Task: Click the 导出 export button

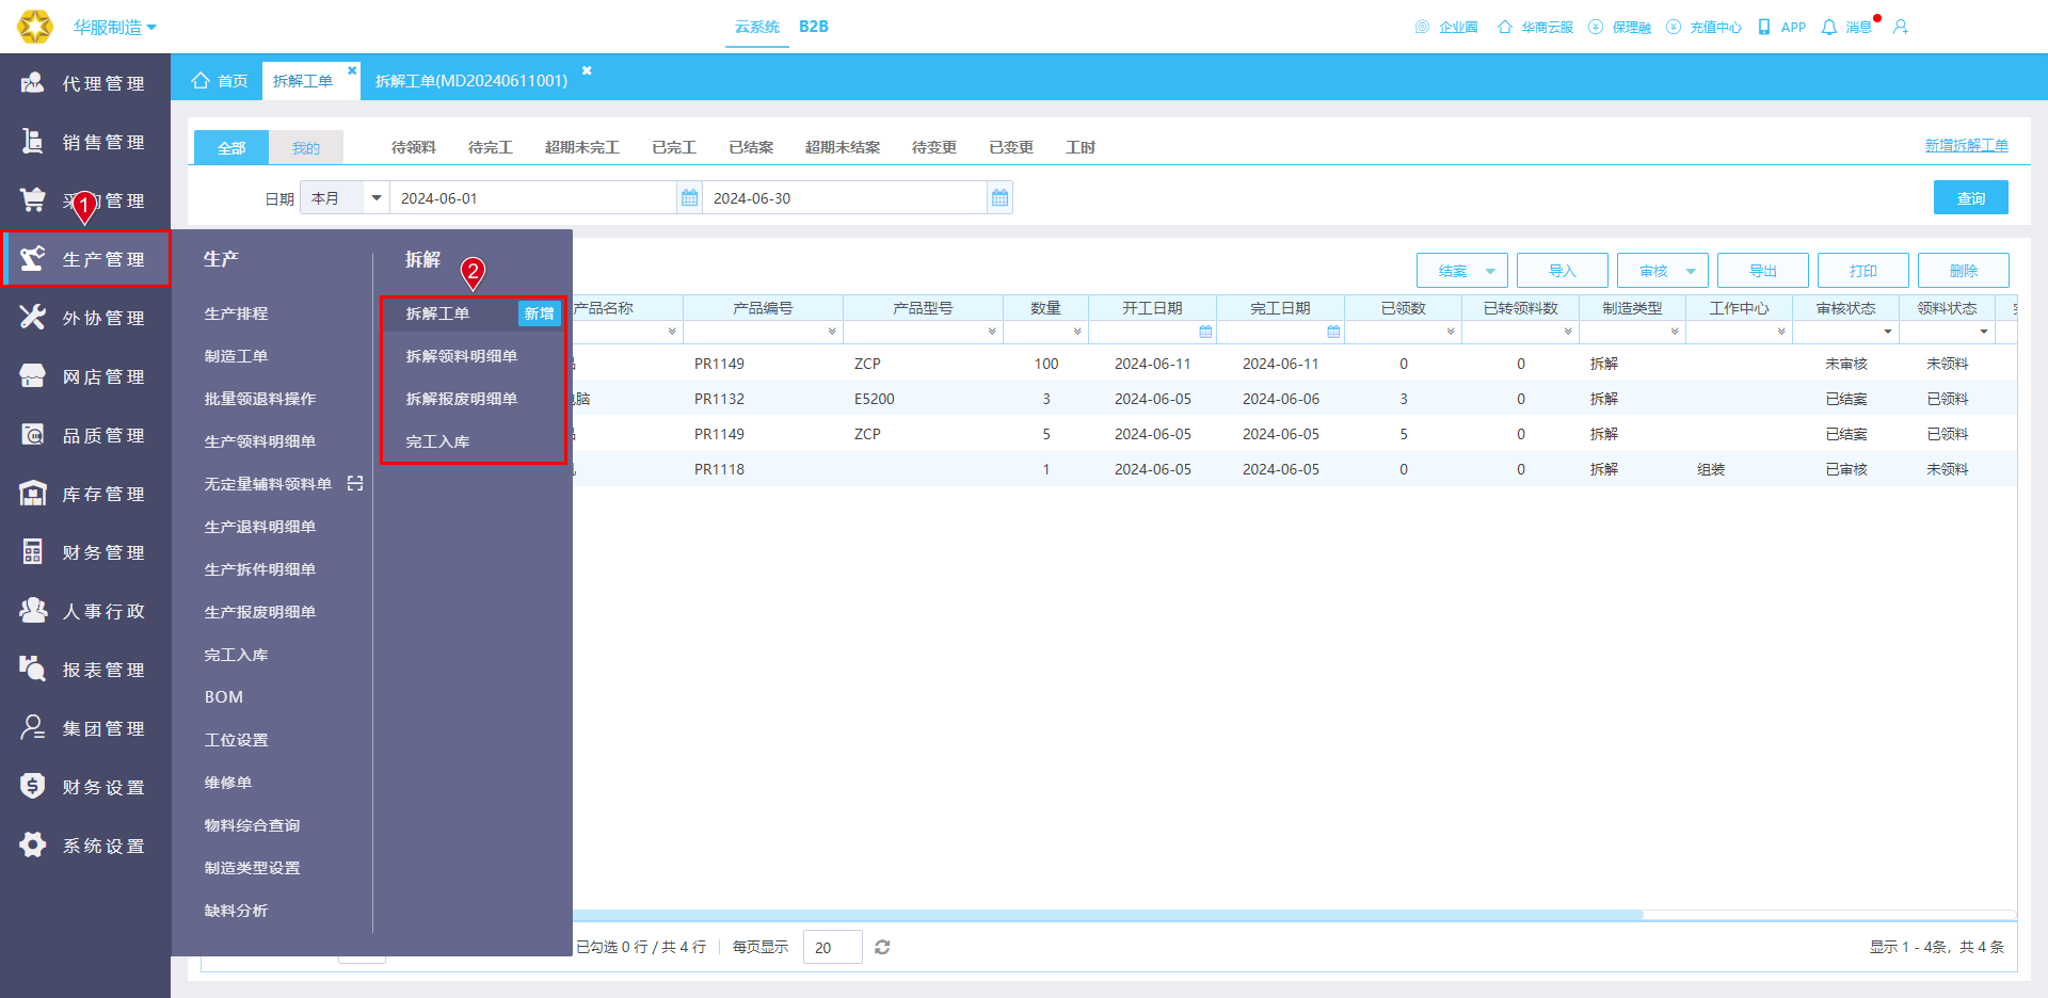Action: [x=1762, y=271]
